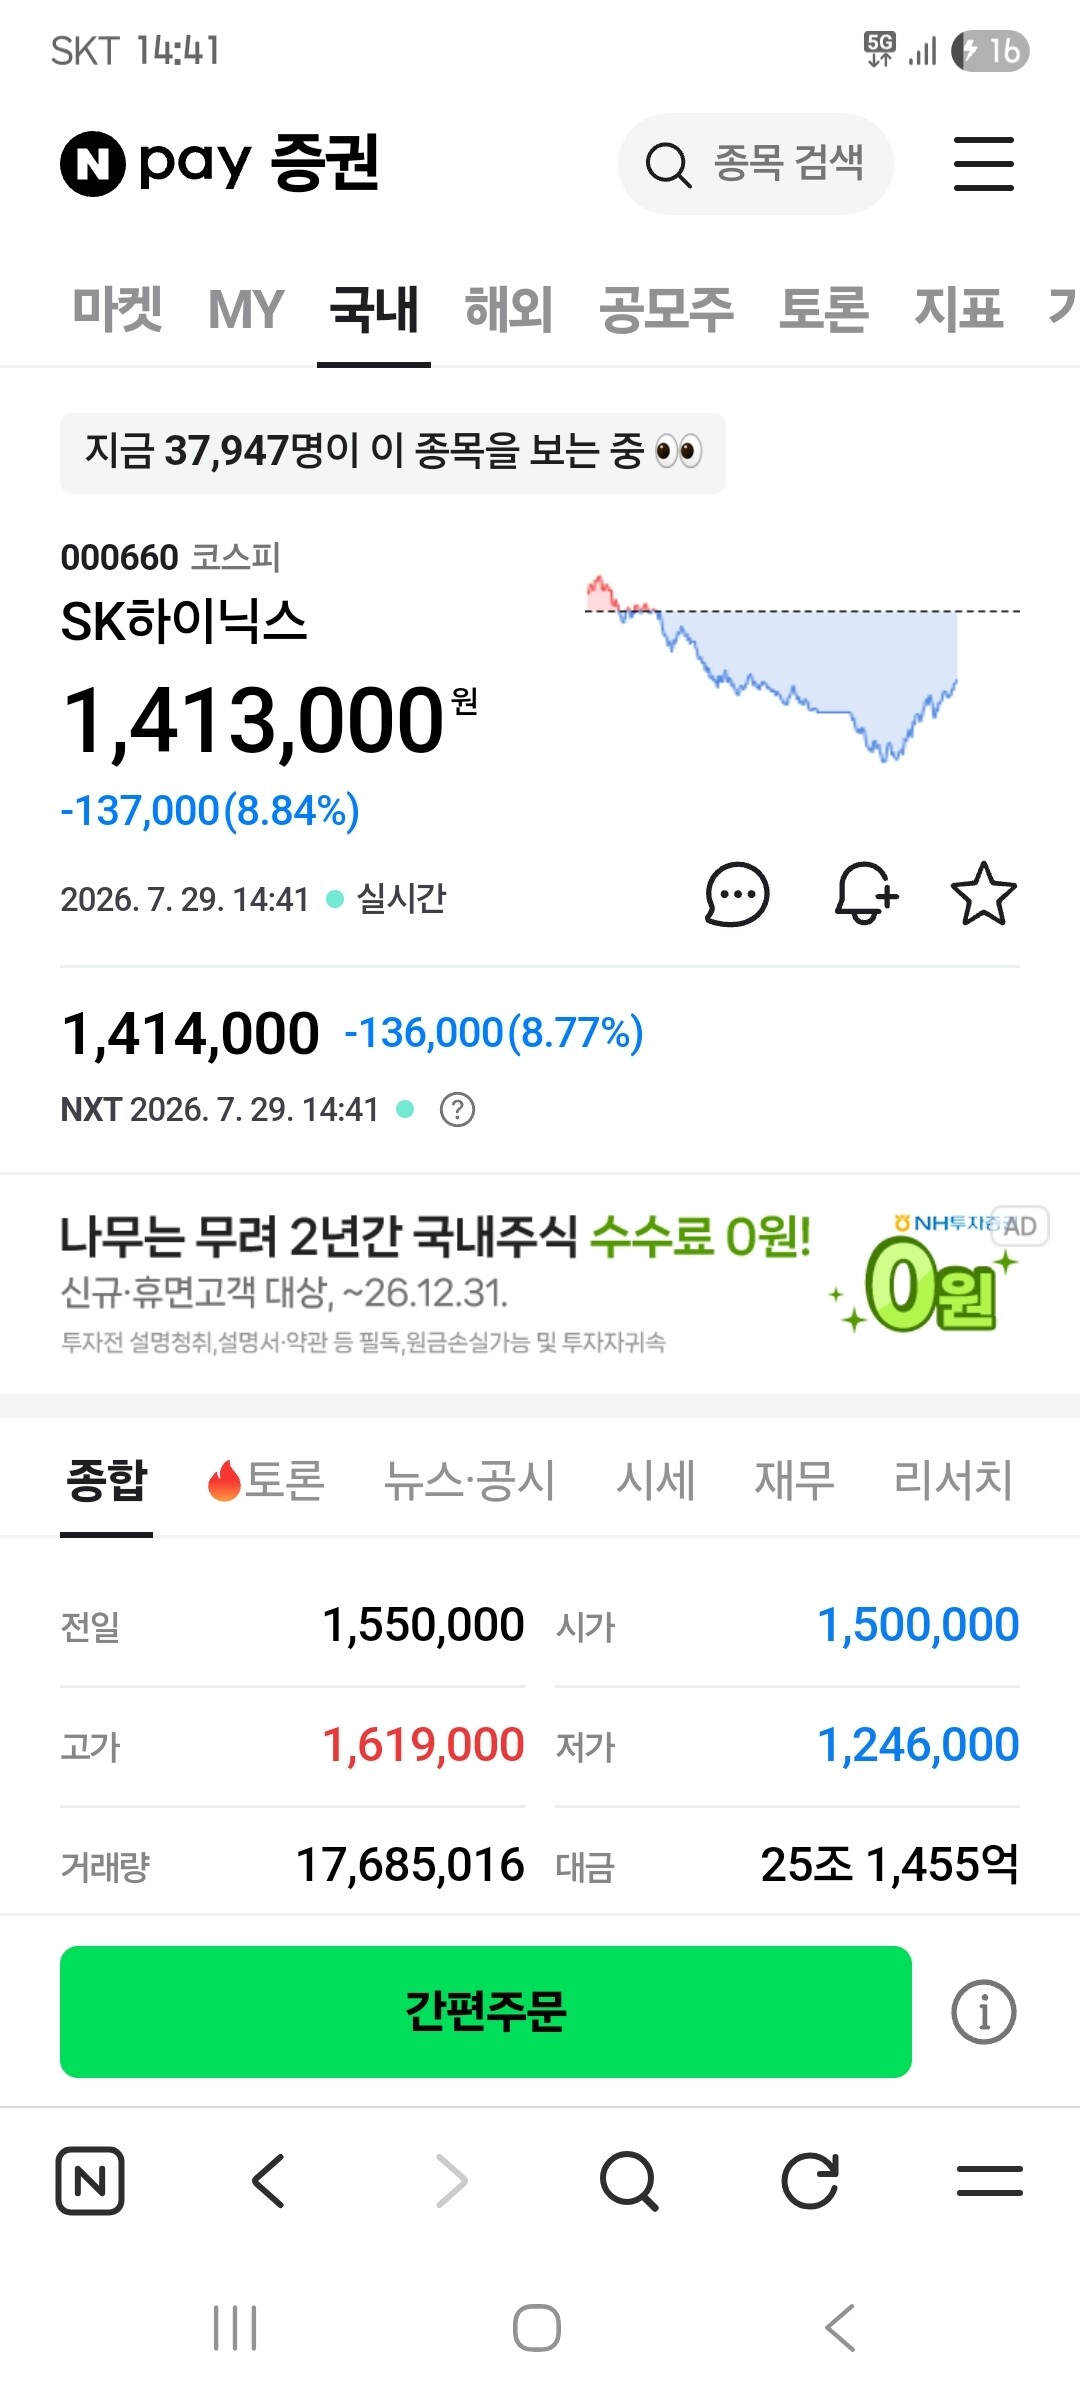The image size is (1080, 2400).
Task: Click the 종목 검색 search field
Action: tap(756, 164)
